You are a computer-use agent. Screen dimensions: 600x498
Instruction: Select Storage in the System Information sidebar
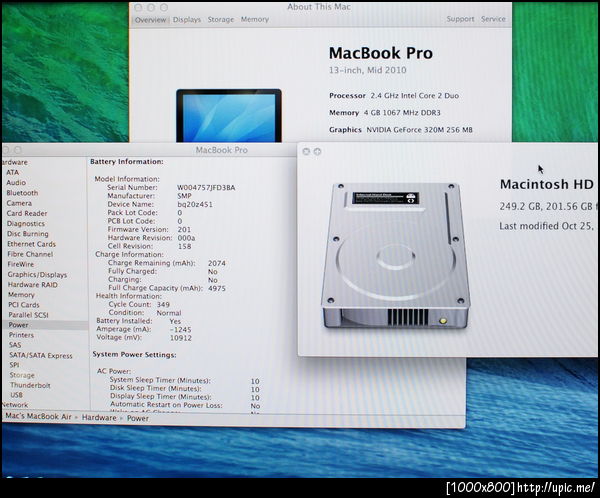coord(22,375)
